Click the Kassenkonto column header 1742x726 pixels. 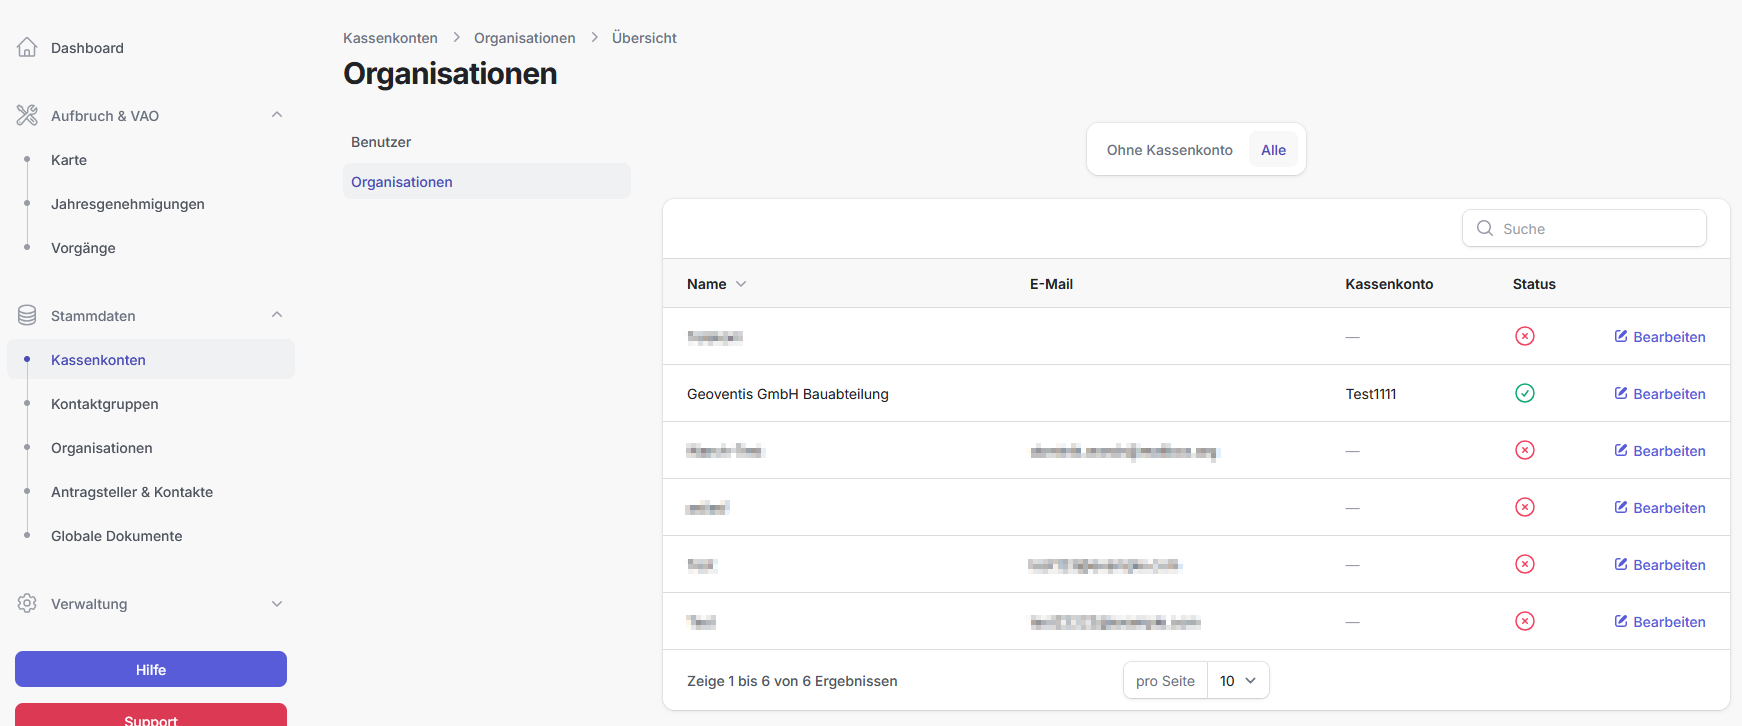(1389, 284)
